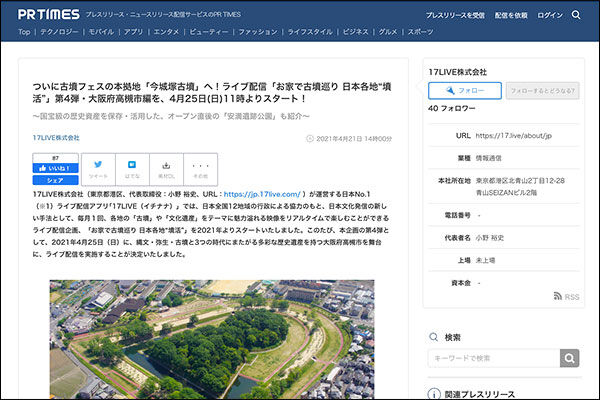Open フォローするとどうなる? explanation button
The height and width of the screenshot is (400, 600).
tap(543, 91)
